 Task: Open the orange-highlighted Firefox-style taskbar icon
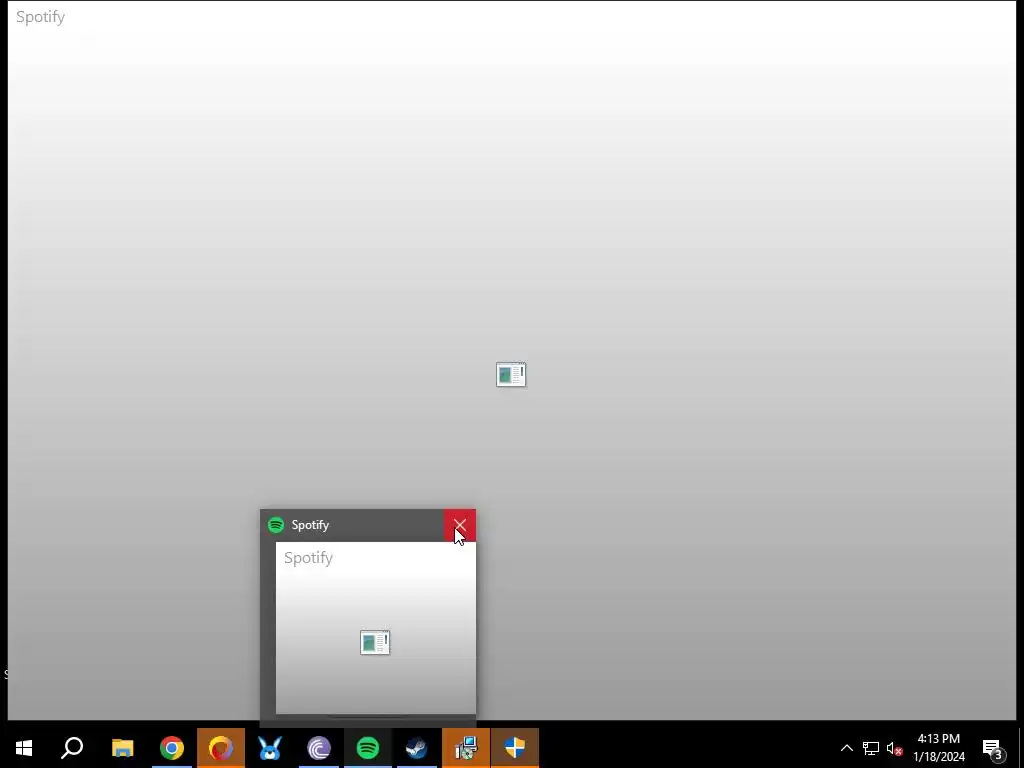pos(221,748)
